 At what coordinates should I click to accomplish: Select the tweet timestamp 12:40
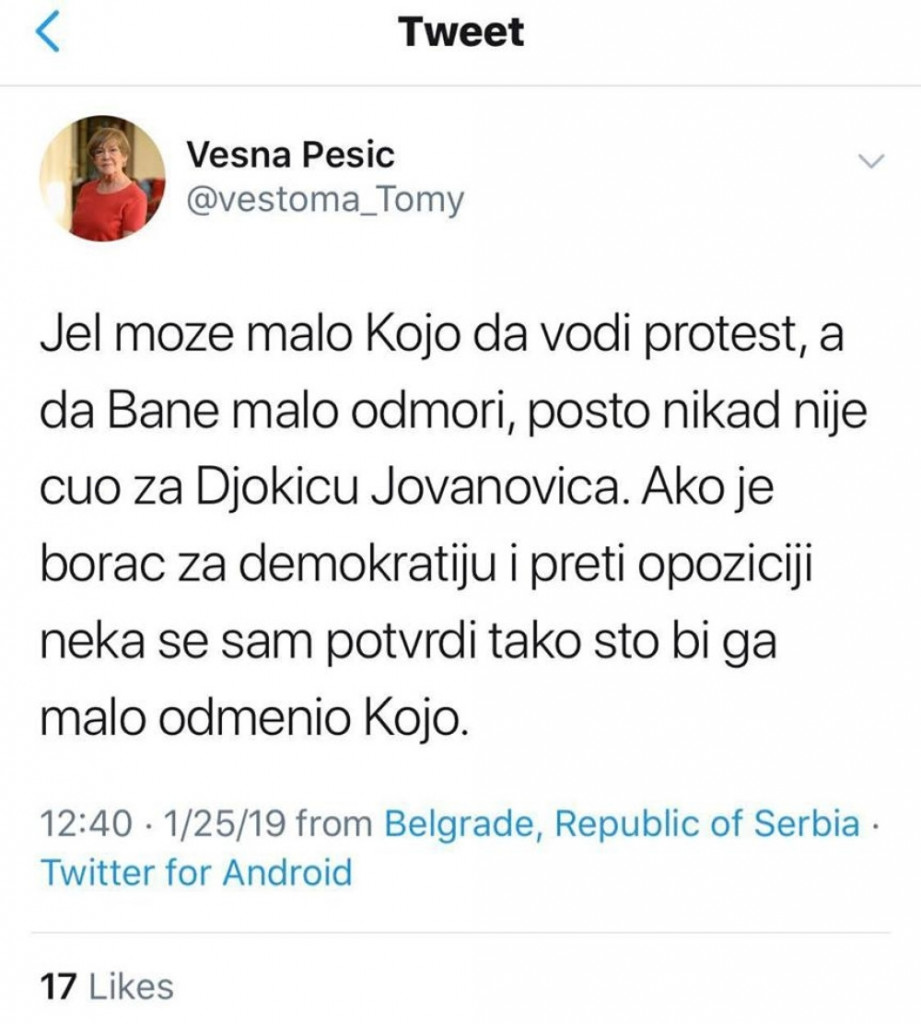pos(86,822)
